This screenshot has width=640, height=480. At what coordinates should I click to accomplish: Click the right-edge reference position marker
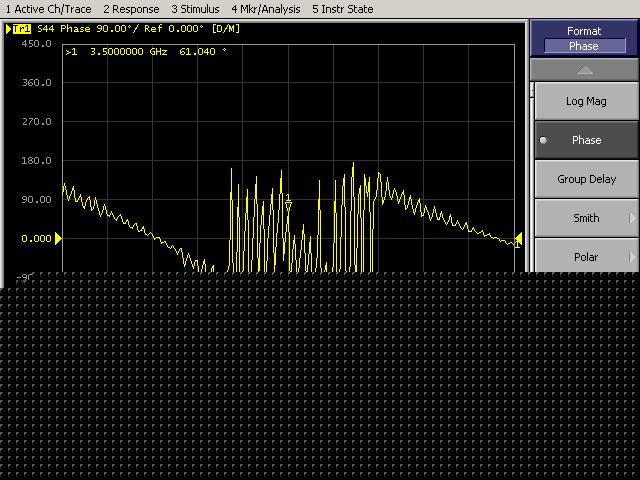coord(518,238)
